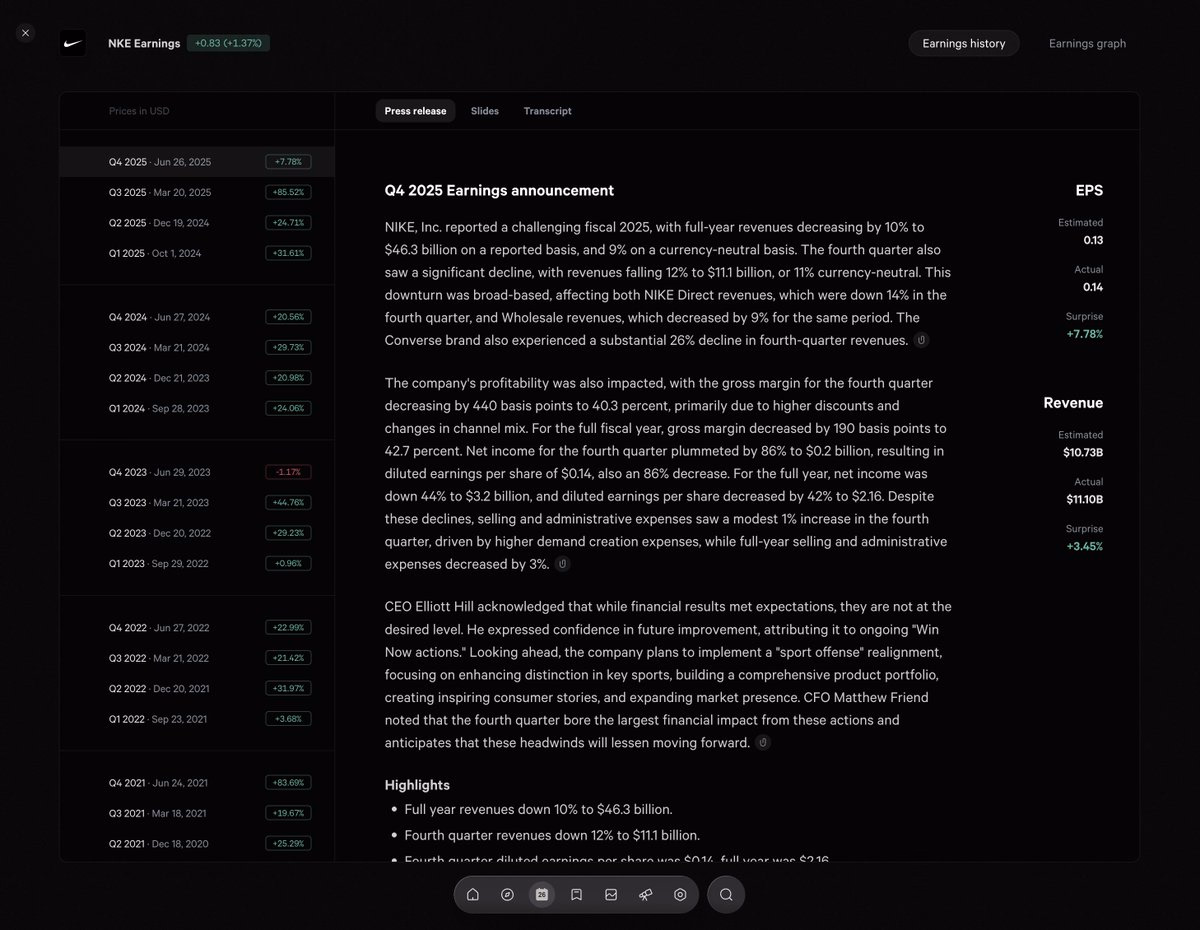Image resolution: width=1200 pixels, height=930 pixels.
Task: Select Q2 2024 · Dec 21, 2023 row
Action: (197, 378)
